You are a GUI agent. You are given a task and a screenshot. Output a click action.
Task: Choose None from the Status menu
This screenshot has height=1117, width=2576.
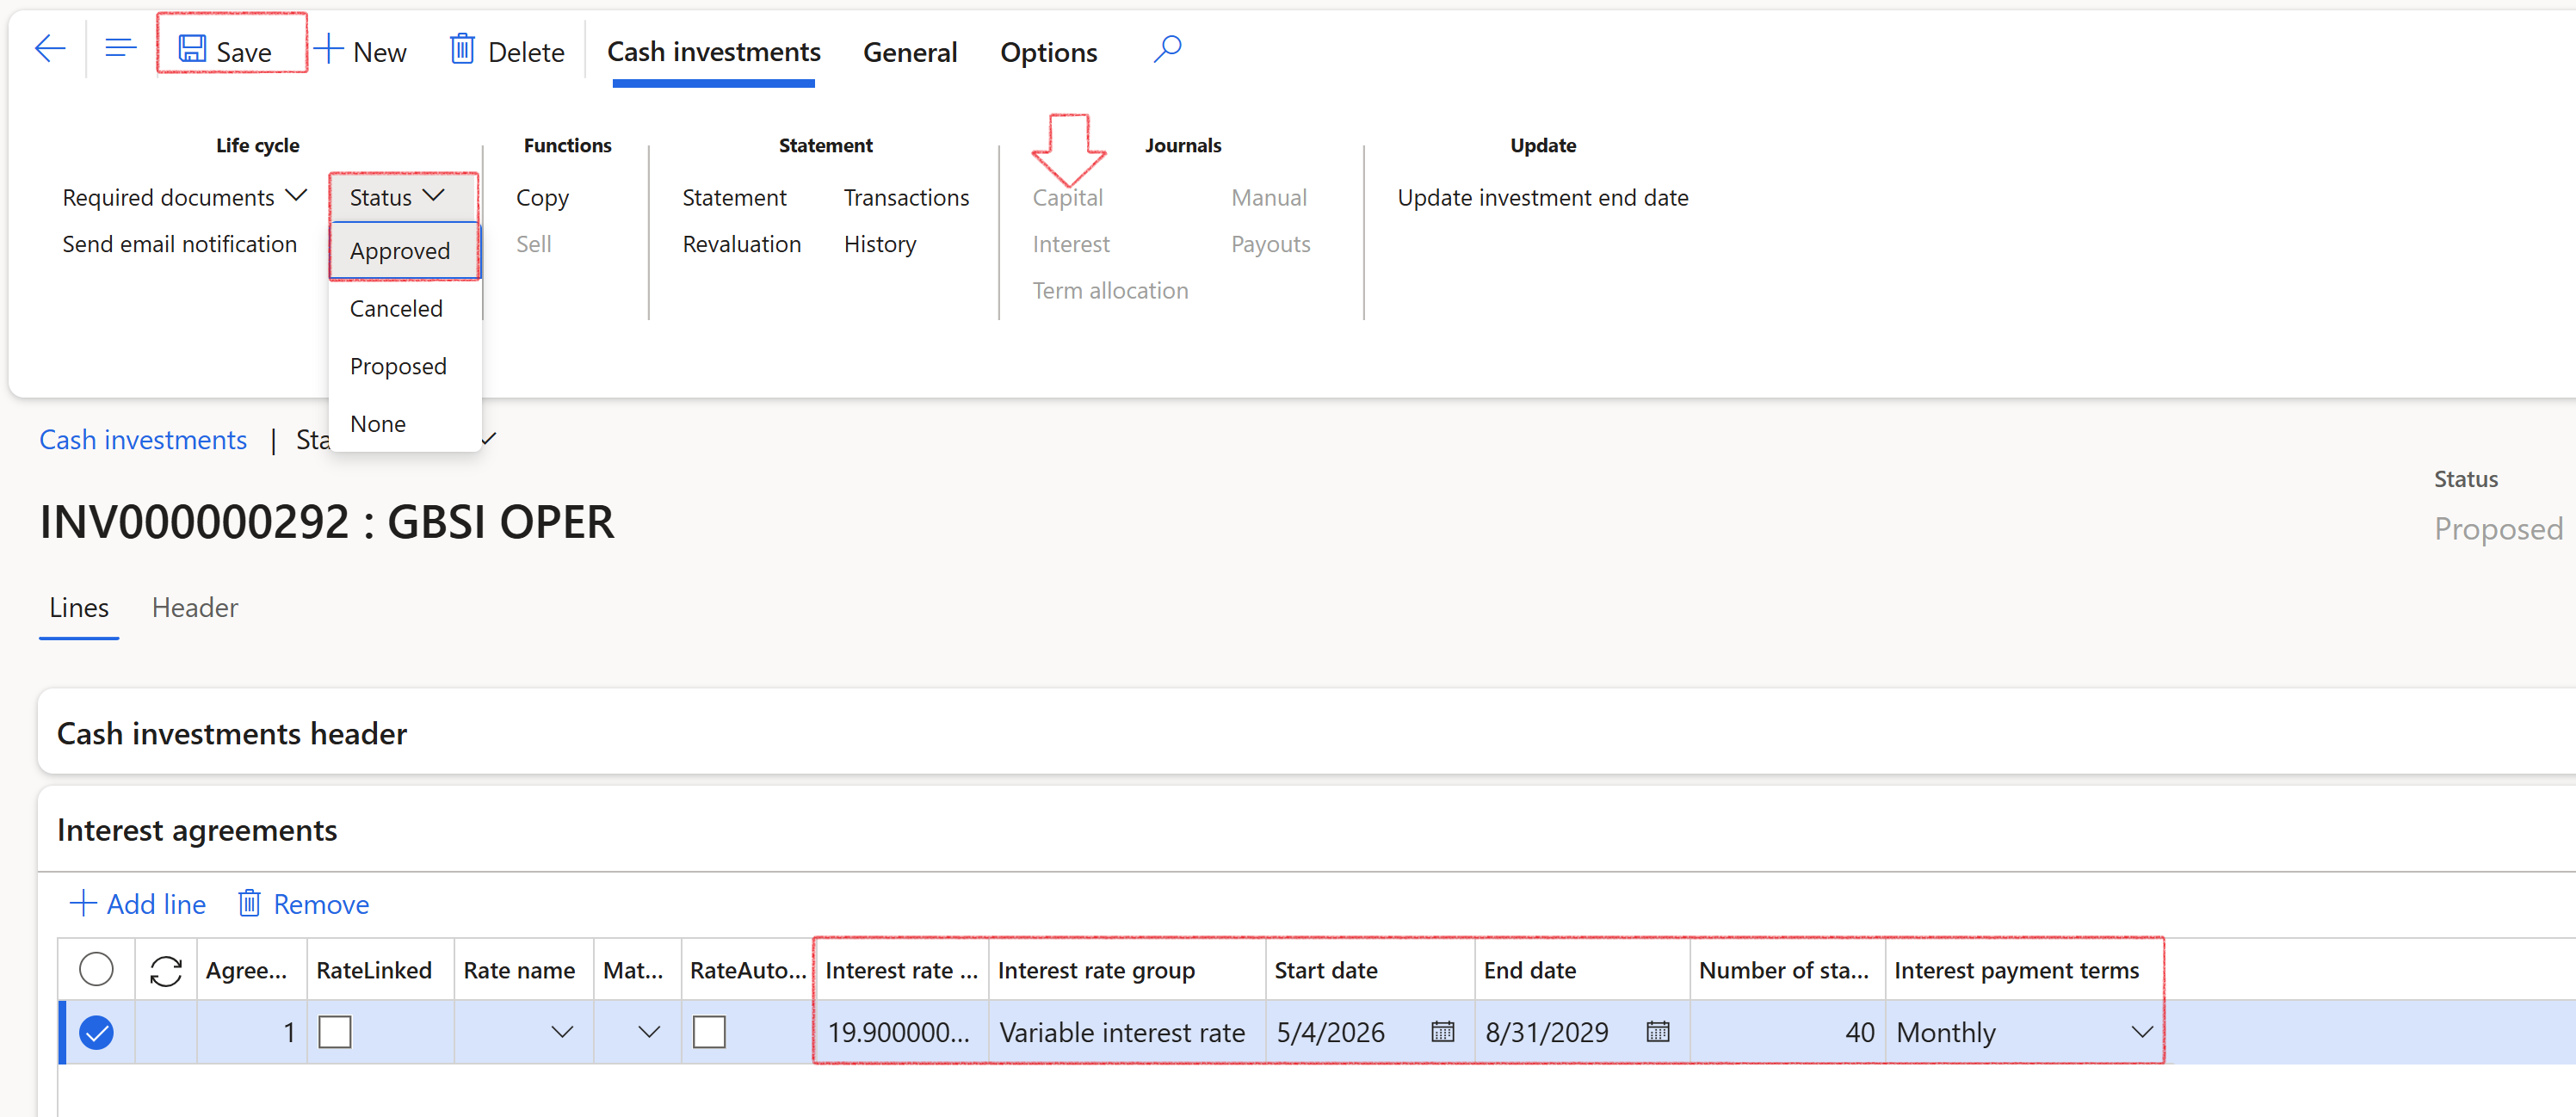pos(405,423)
